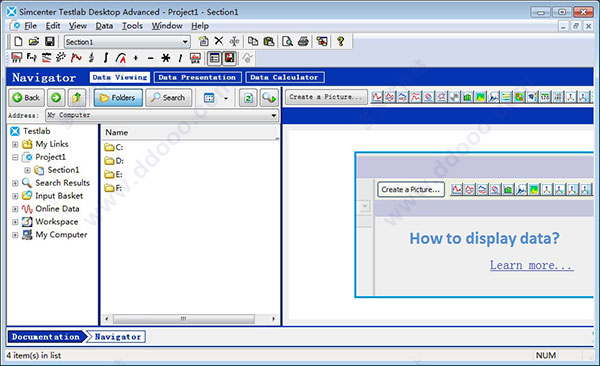600x366 pixels.
Task: Click the file list scroll right arrow
Action: (x=273, y=319)
